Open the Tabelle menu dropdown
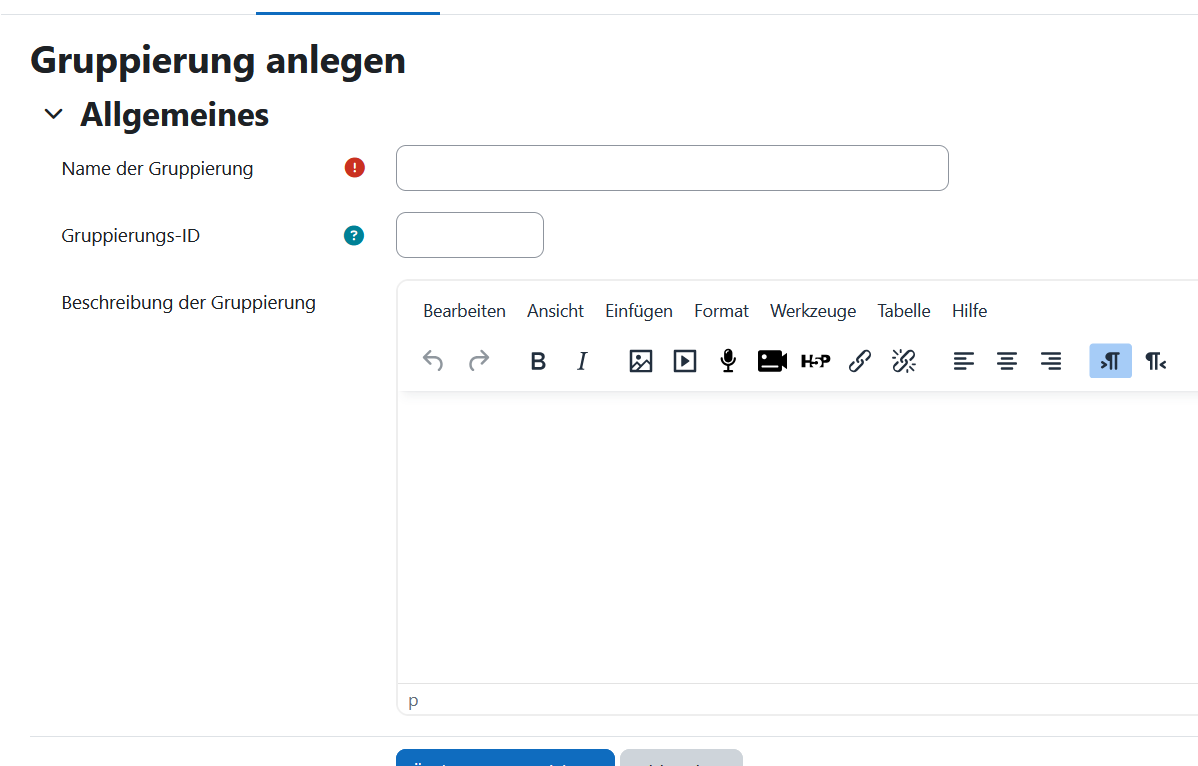Image resolution: width=1198 pixels, height=766 pixels. (903, 311)
